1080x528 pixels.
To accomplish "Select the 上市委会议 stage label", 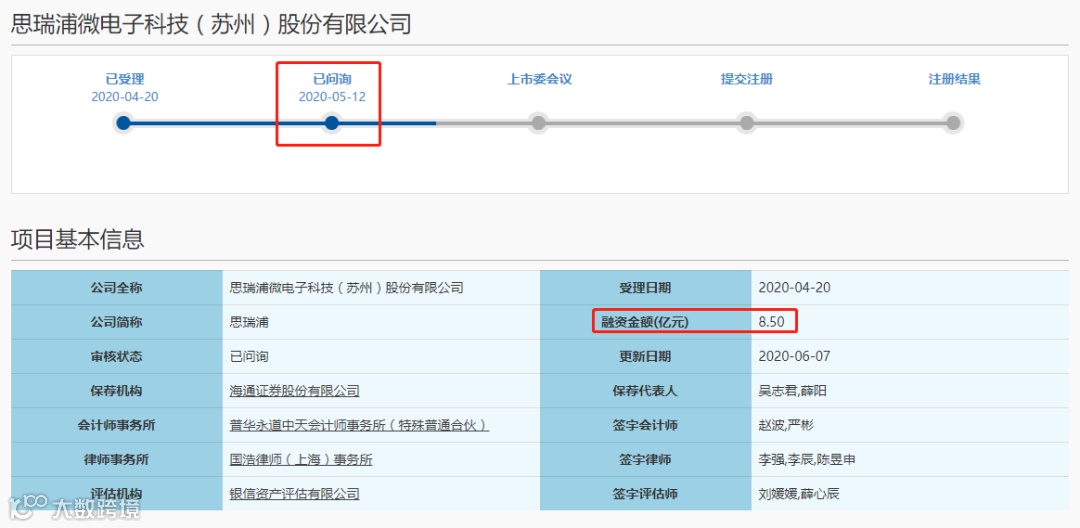I will tap(539, 79).
